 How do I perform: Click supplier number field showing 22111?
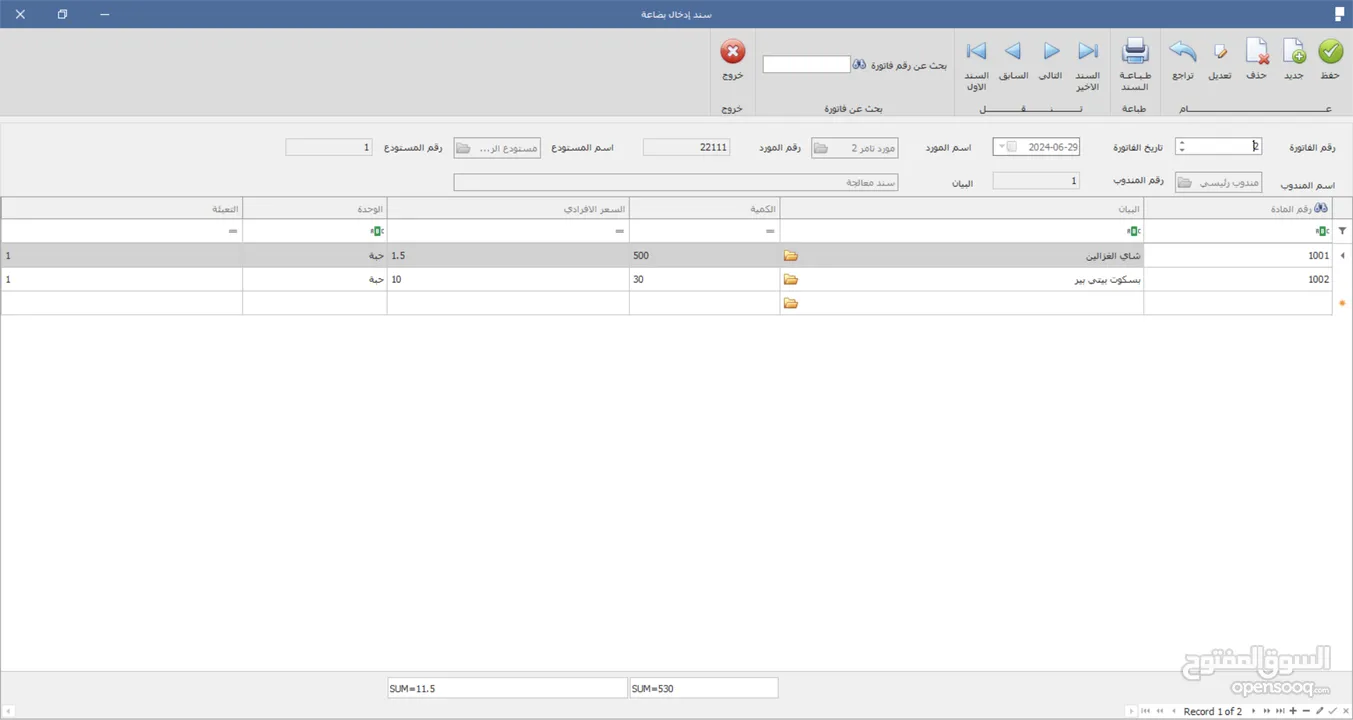tap(686, 147)
